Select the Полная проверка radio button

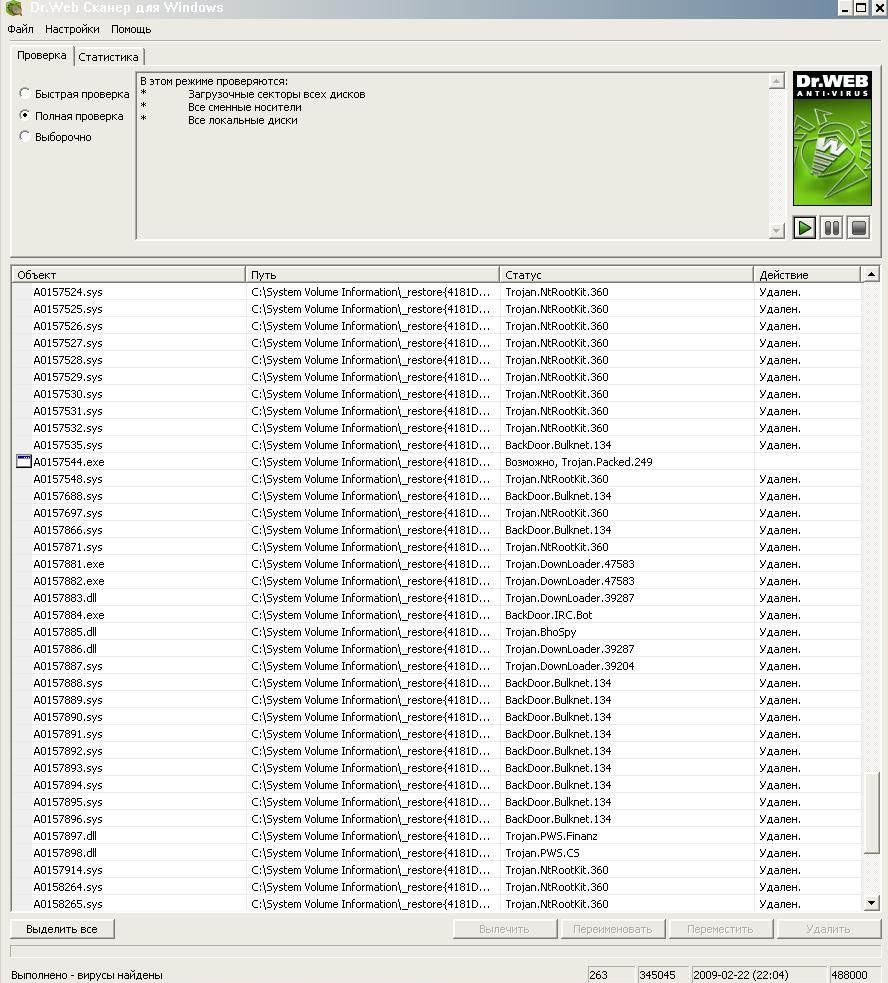point(25,116)
